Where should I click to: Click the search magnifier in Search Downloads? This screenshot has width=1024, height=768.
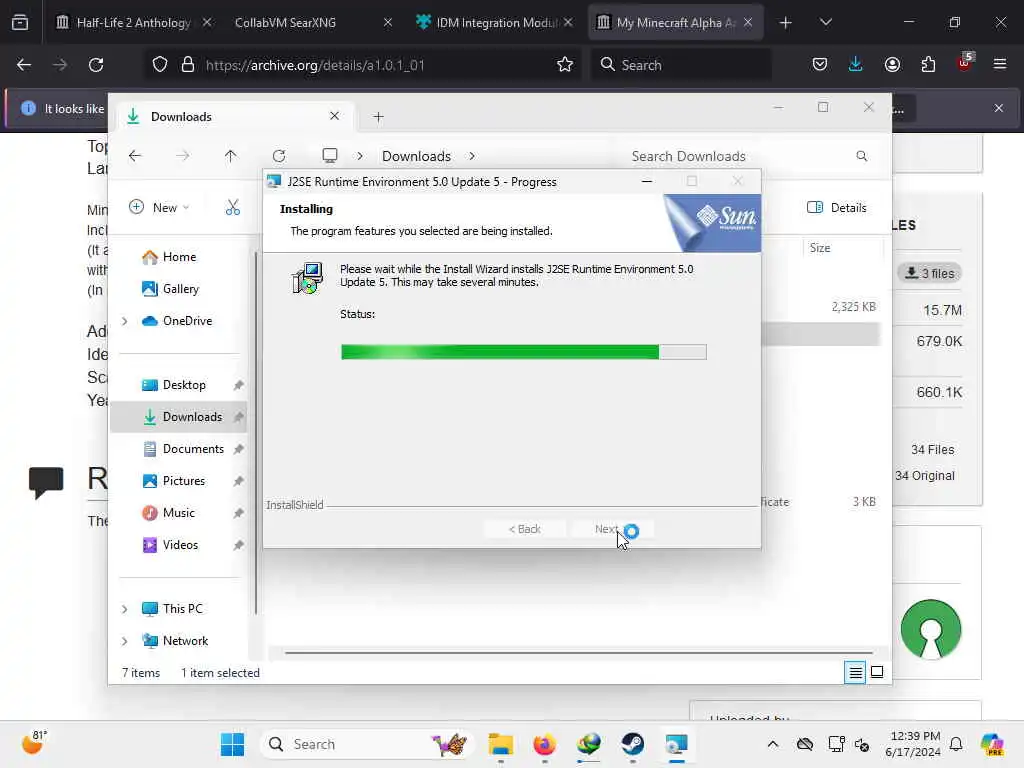point(861,156)
